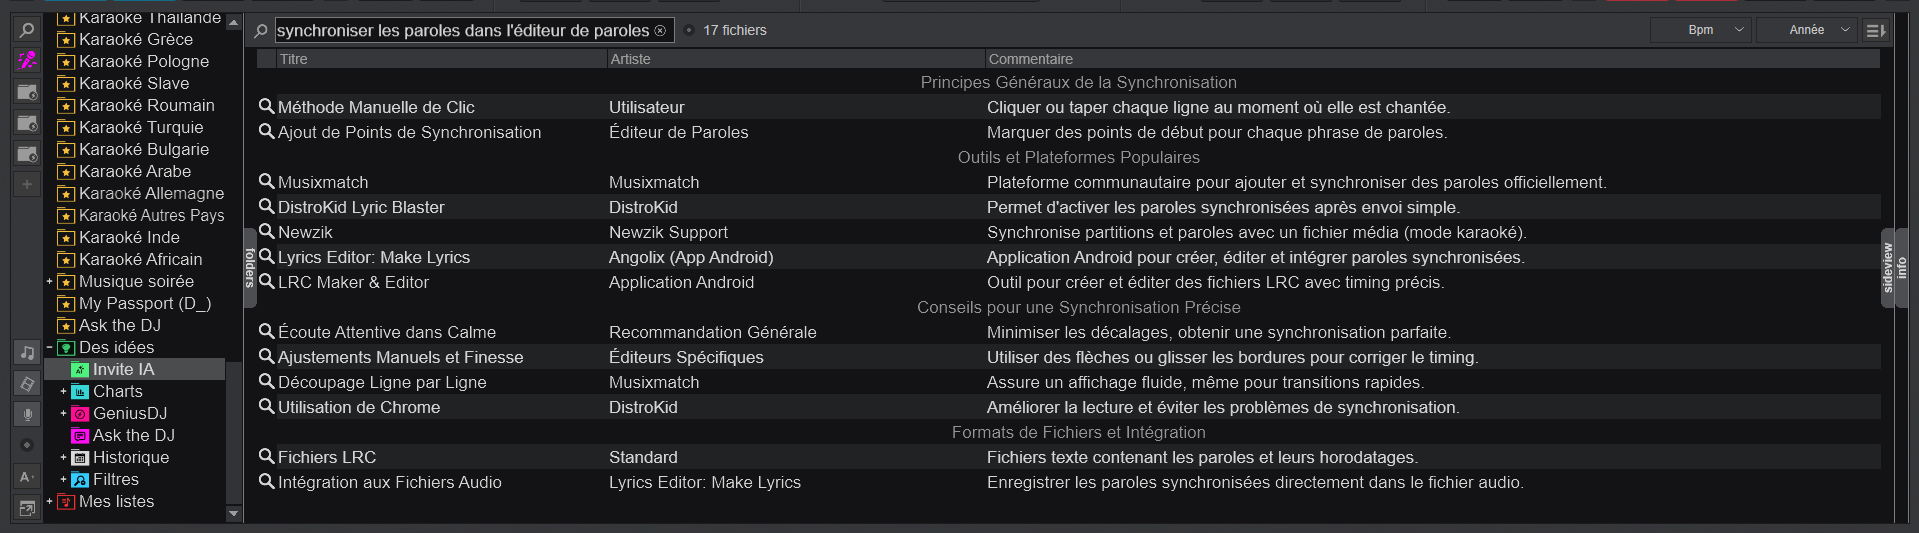
Task: Click the microphone icon in left sidebar
Action: (27, 414)
